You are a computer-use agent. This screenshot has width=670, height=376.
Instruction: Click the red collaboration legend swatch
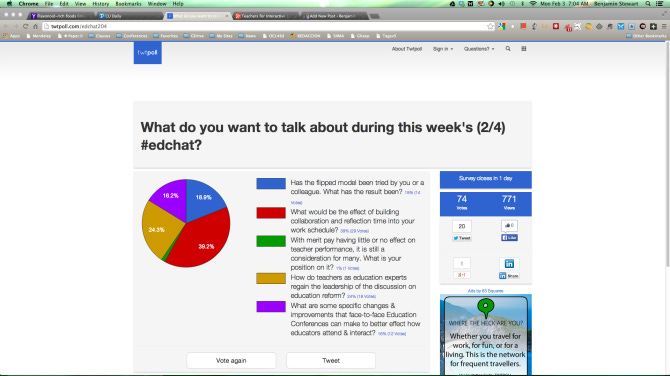pyautogui.click(x=271, y=213)
